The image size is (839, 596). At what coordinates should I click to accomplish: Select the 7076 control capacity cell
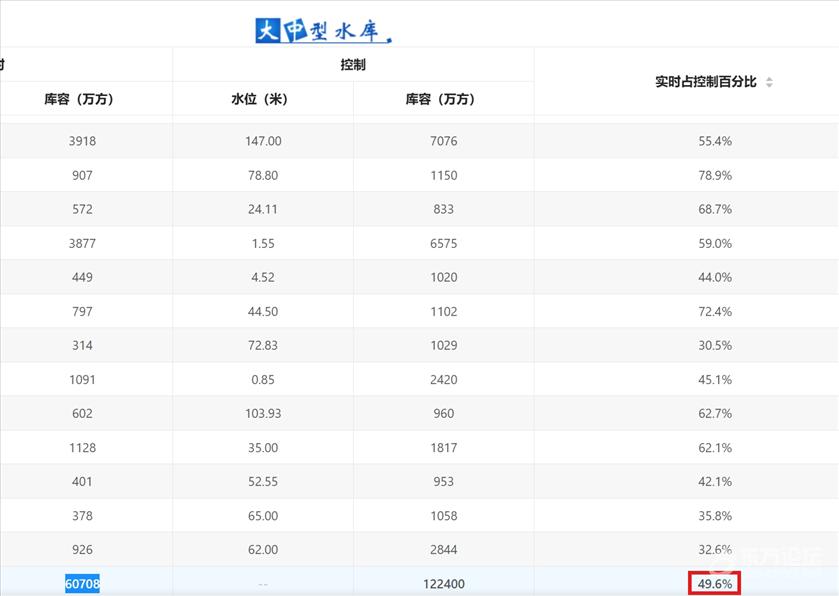444,141
